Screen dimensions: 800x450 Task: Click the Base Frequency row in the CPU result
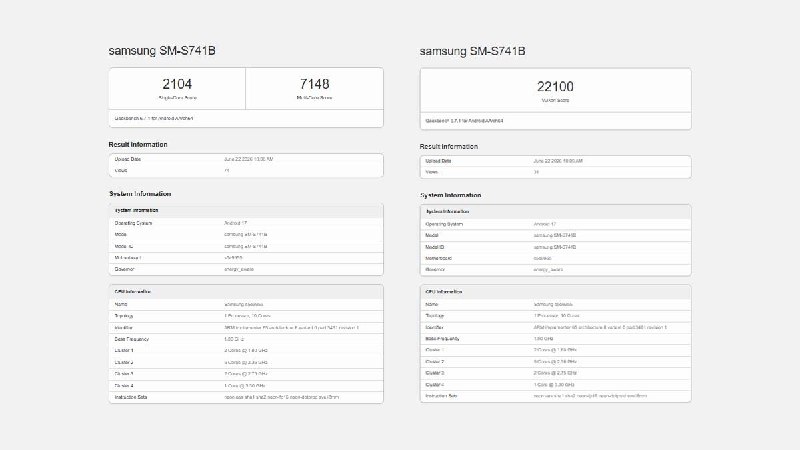[246, 339]
